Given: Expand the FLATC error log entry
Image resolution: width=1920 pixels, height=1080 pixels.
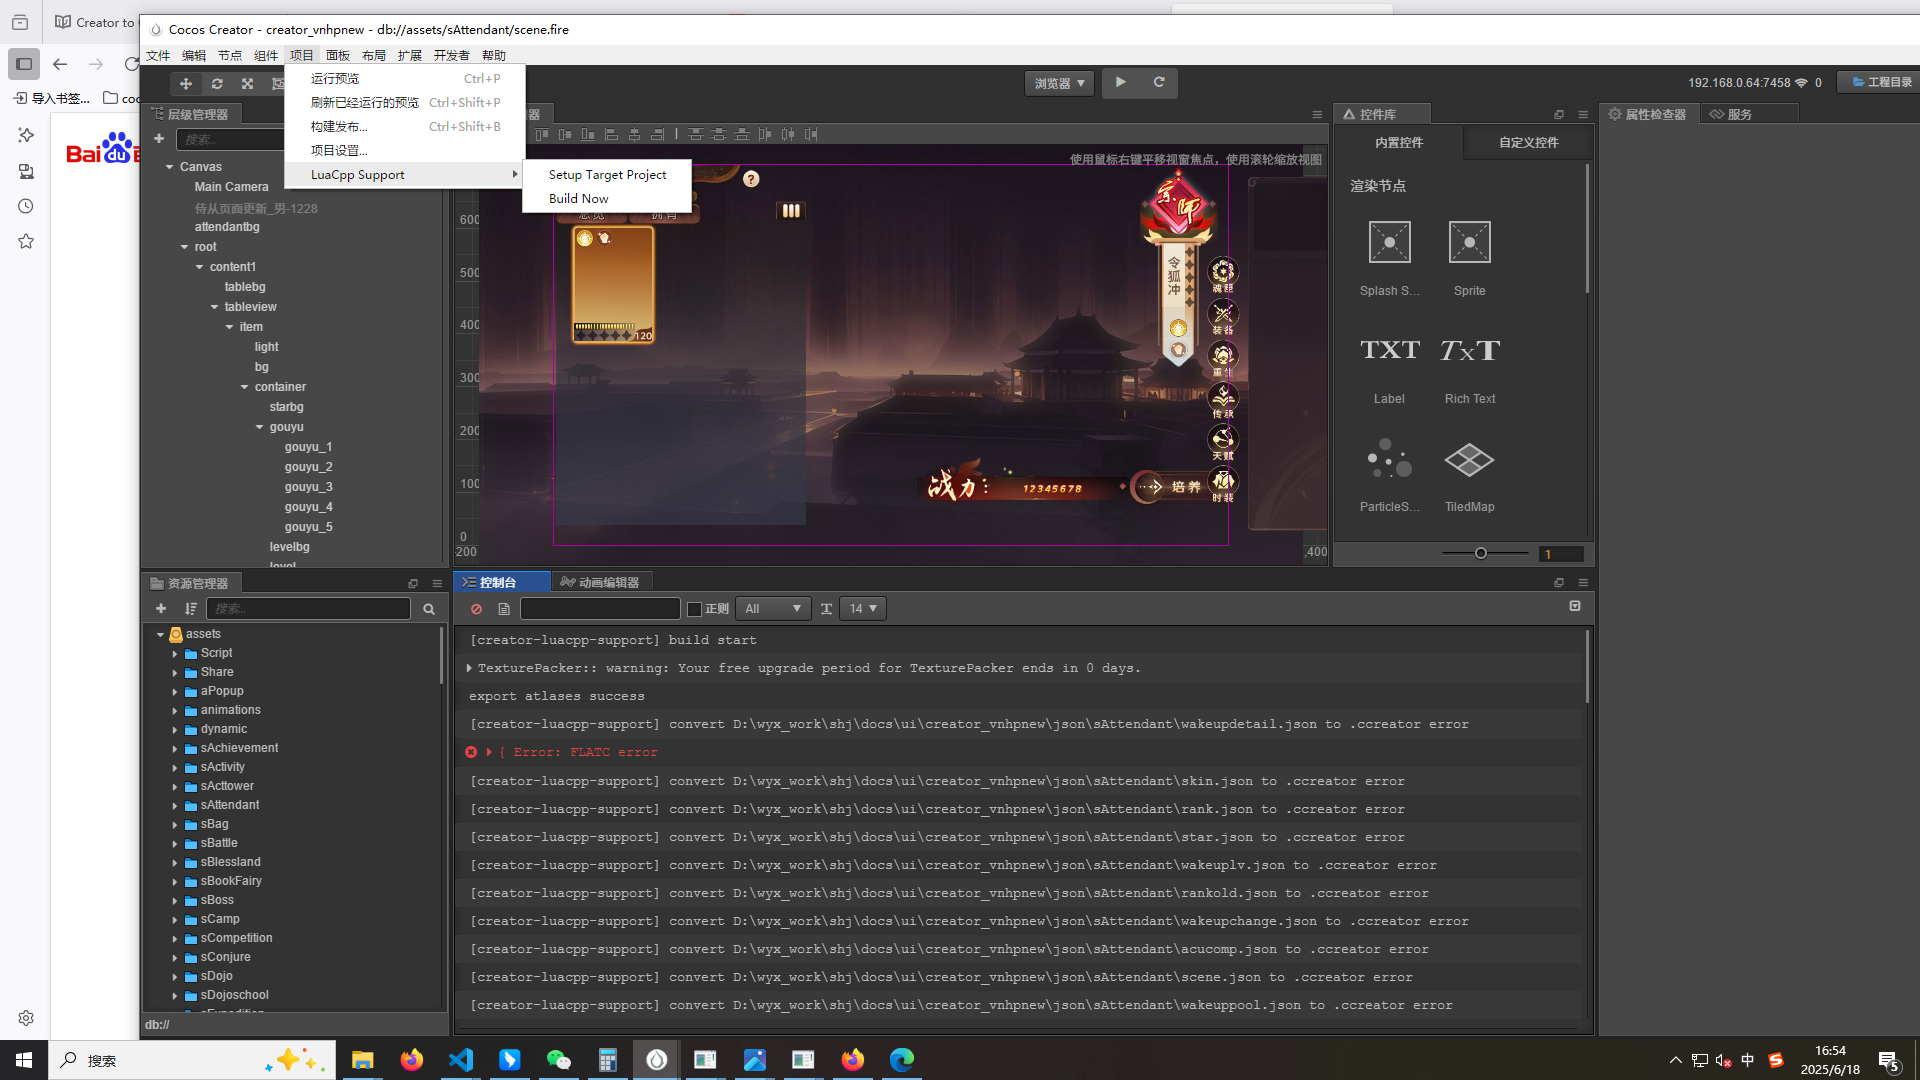Looking at the screenshot, I should coord(489,752).
